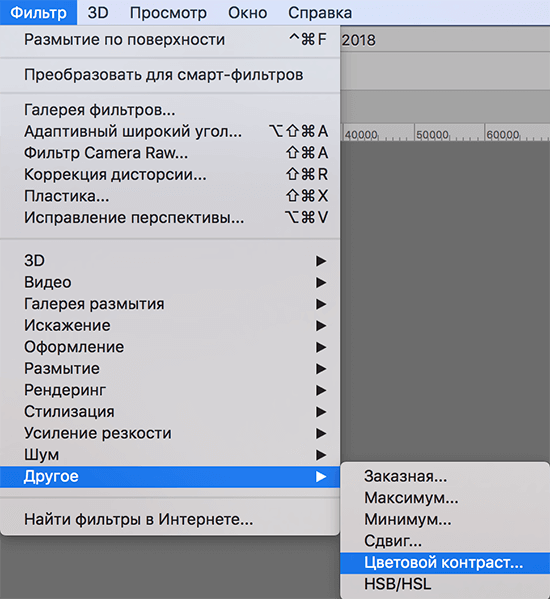Expand the Видео submenu
Screen dimensions: 550x599
pyautogui.click(x=170, y=282)
